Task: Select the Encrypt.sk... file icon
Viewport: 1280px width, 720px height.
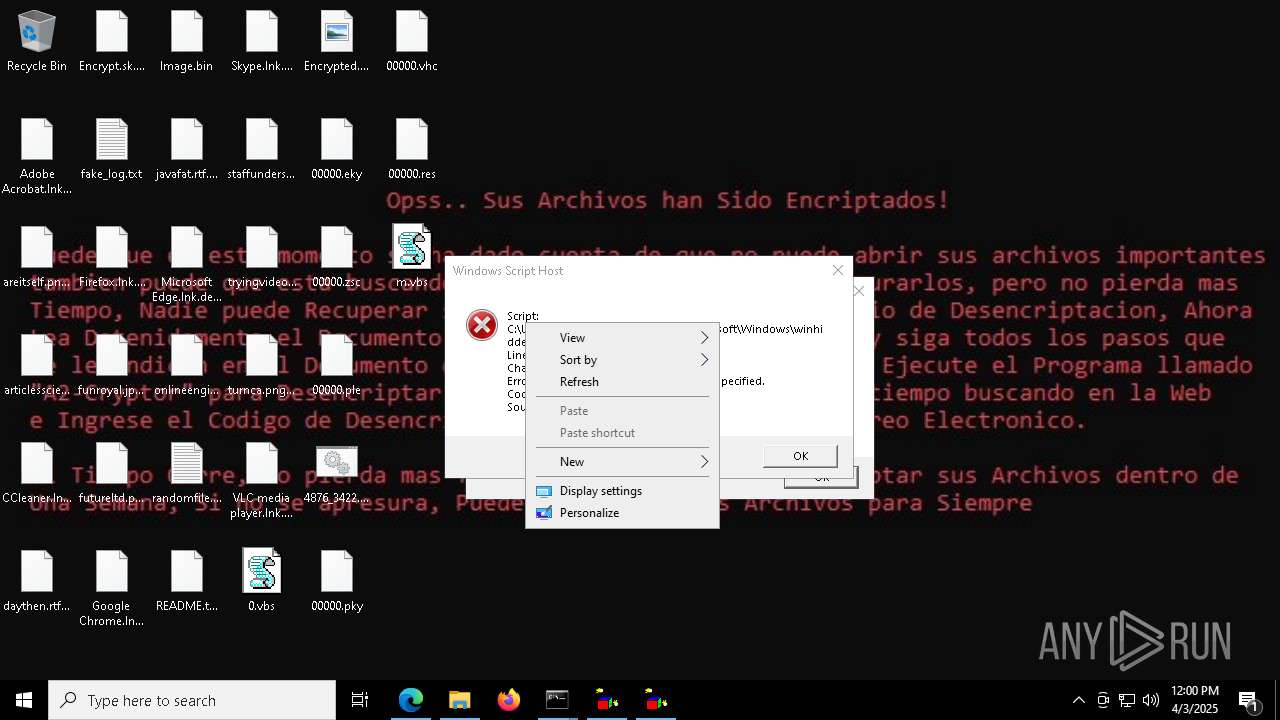Action: [112, 42]
